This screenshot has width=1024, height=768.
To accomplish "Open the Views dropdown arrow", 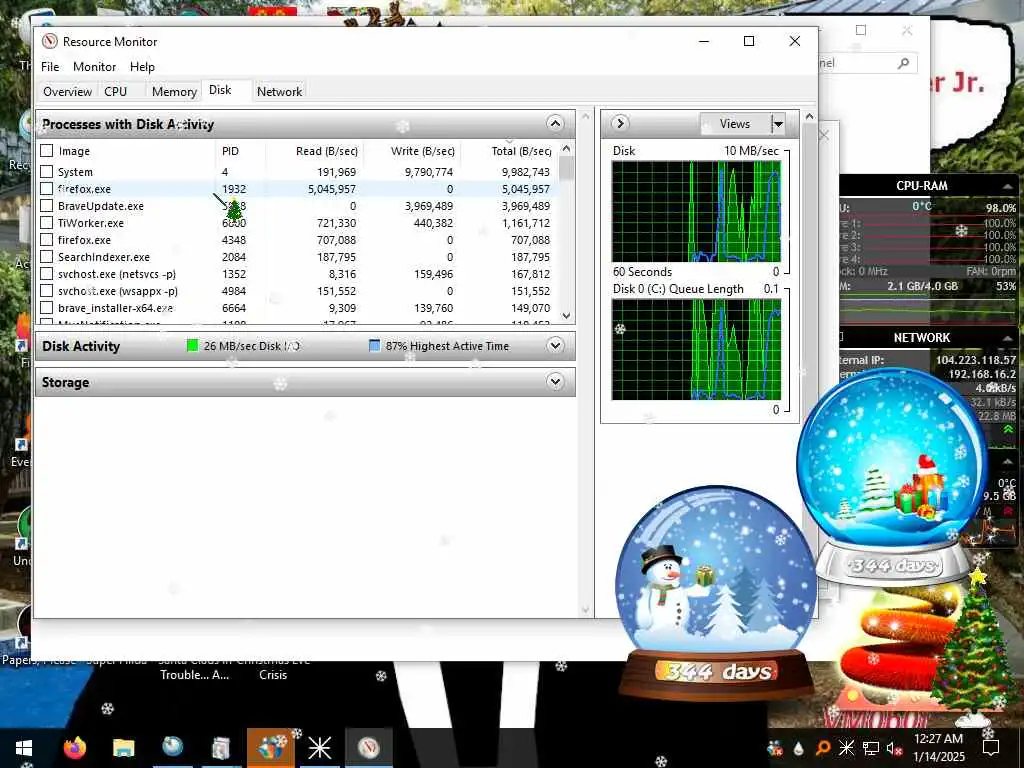I will point(778,123).
